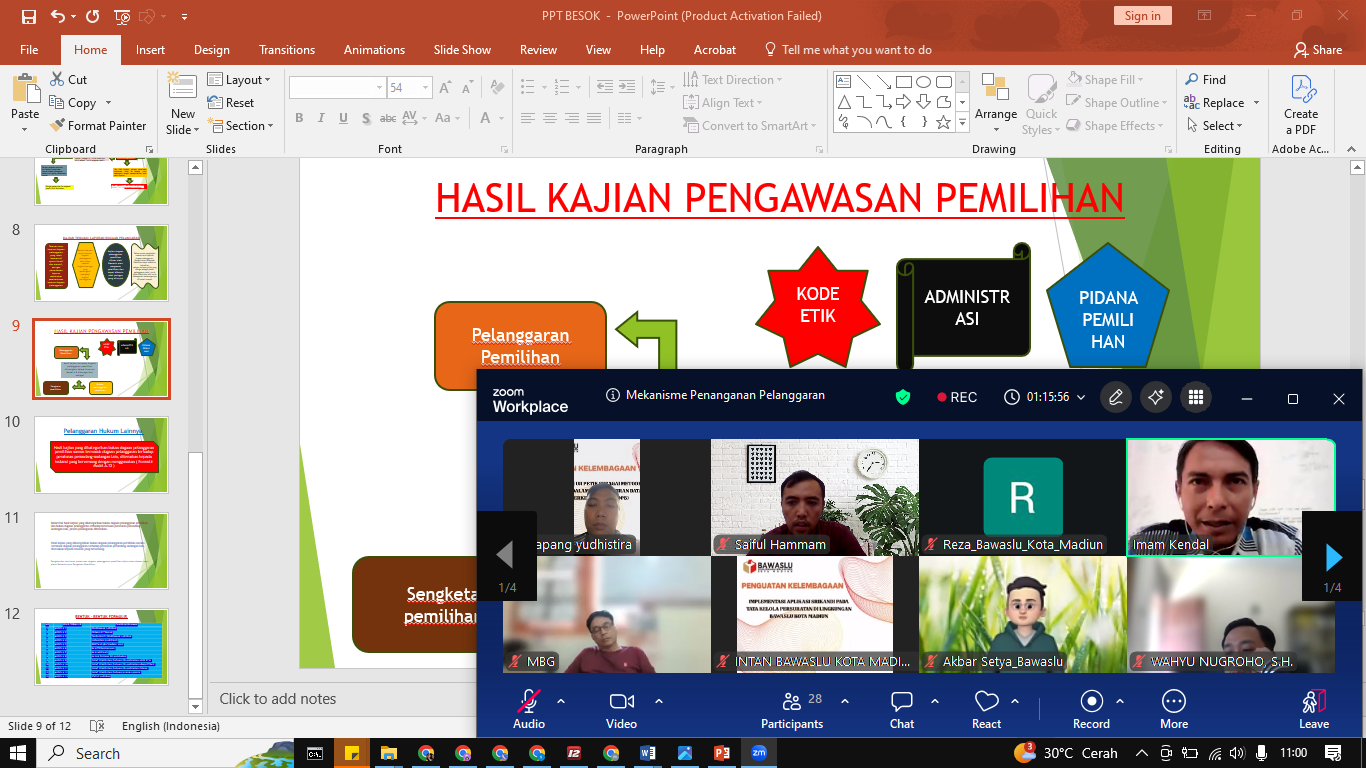Select slide 10 thumbnail
The width and height of the screenshot is (1366, 768).
coord(102,455)
